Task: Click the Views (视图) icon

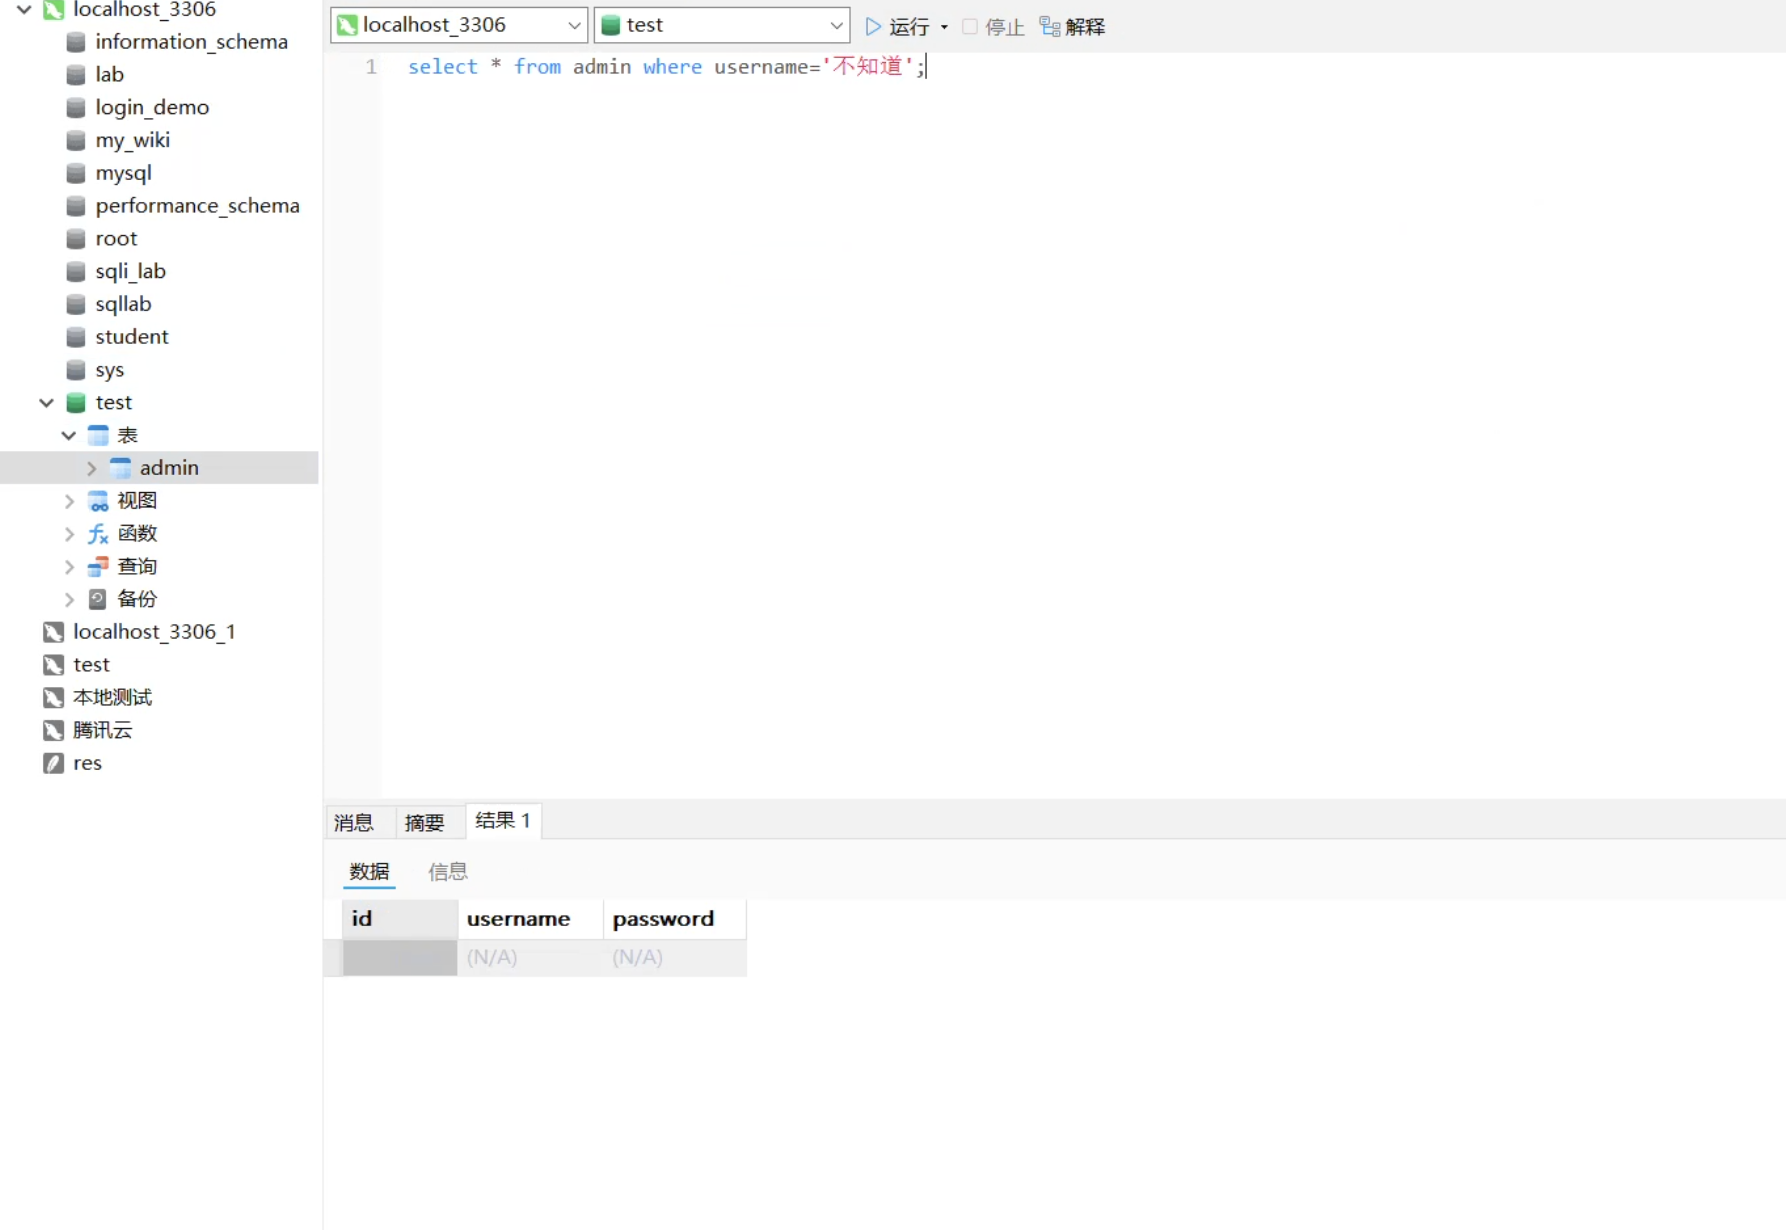Action: tap(98, 501)
